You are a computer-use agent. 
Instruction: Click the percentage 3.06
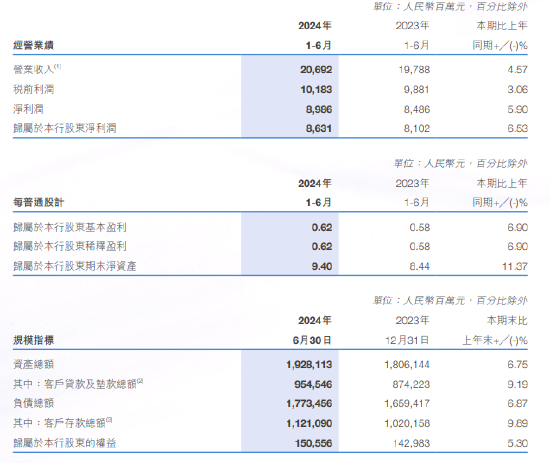[517, 90]
